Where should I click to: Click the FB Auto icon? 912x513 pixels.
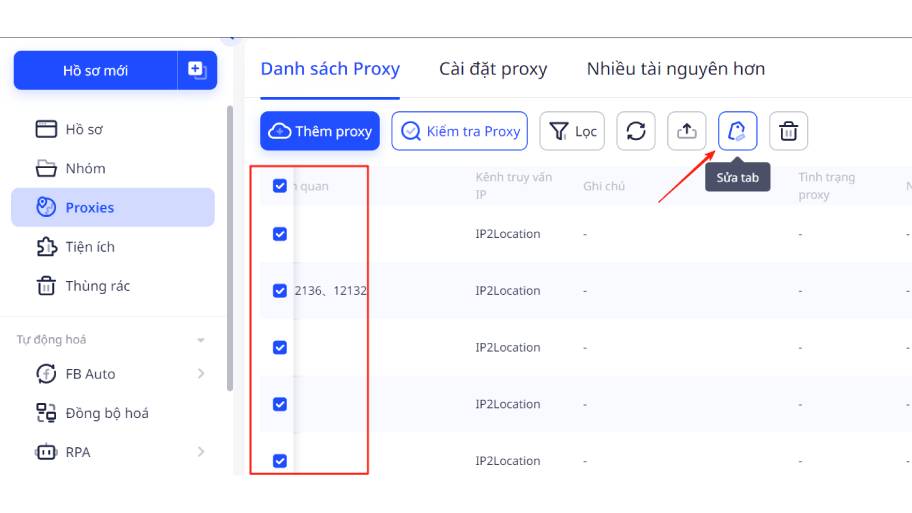[46, 373]
